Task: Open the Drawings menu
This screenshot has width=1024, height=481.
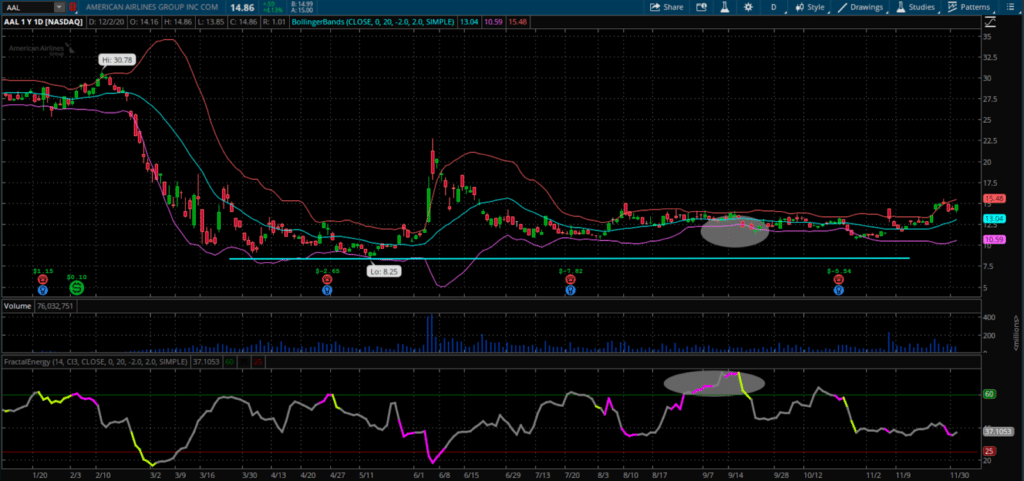Action: click(x=862, y=7)
